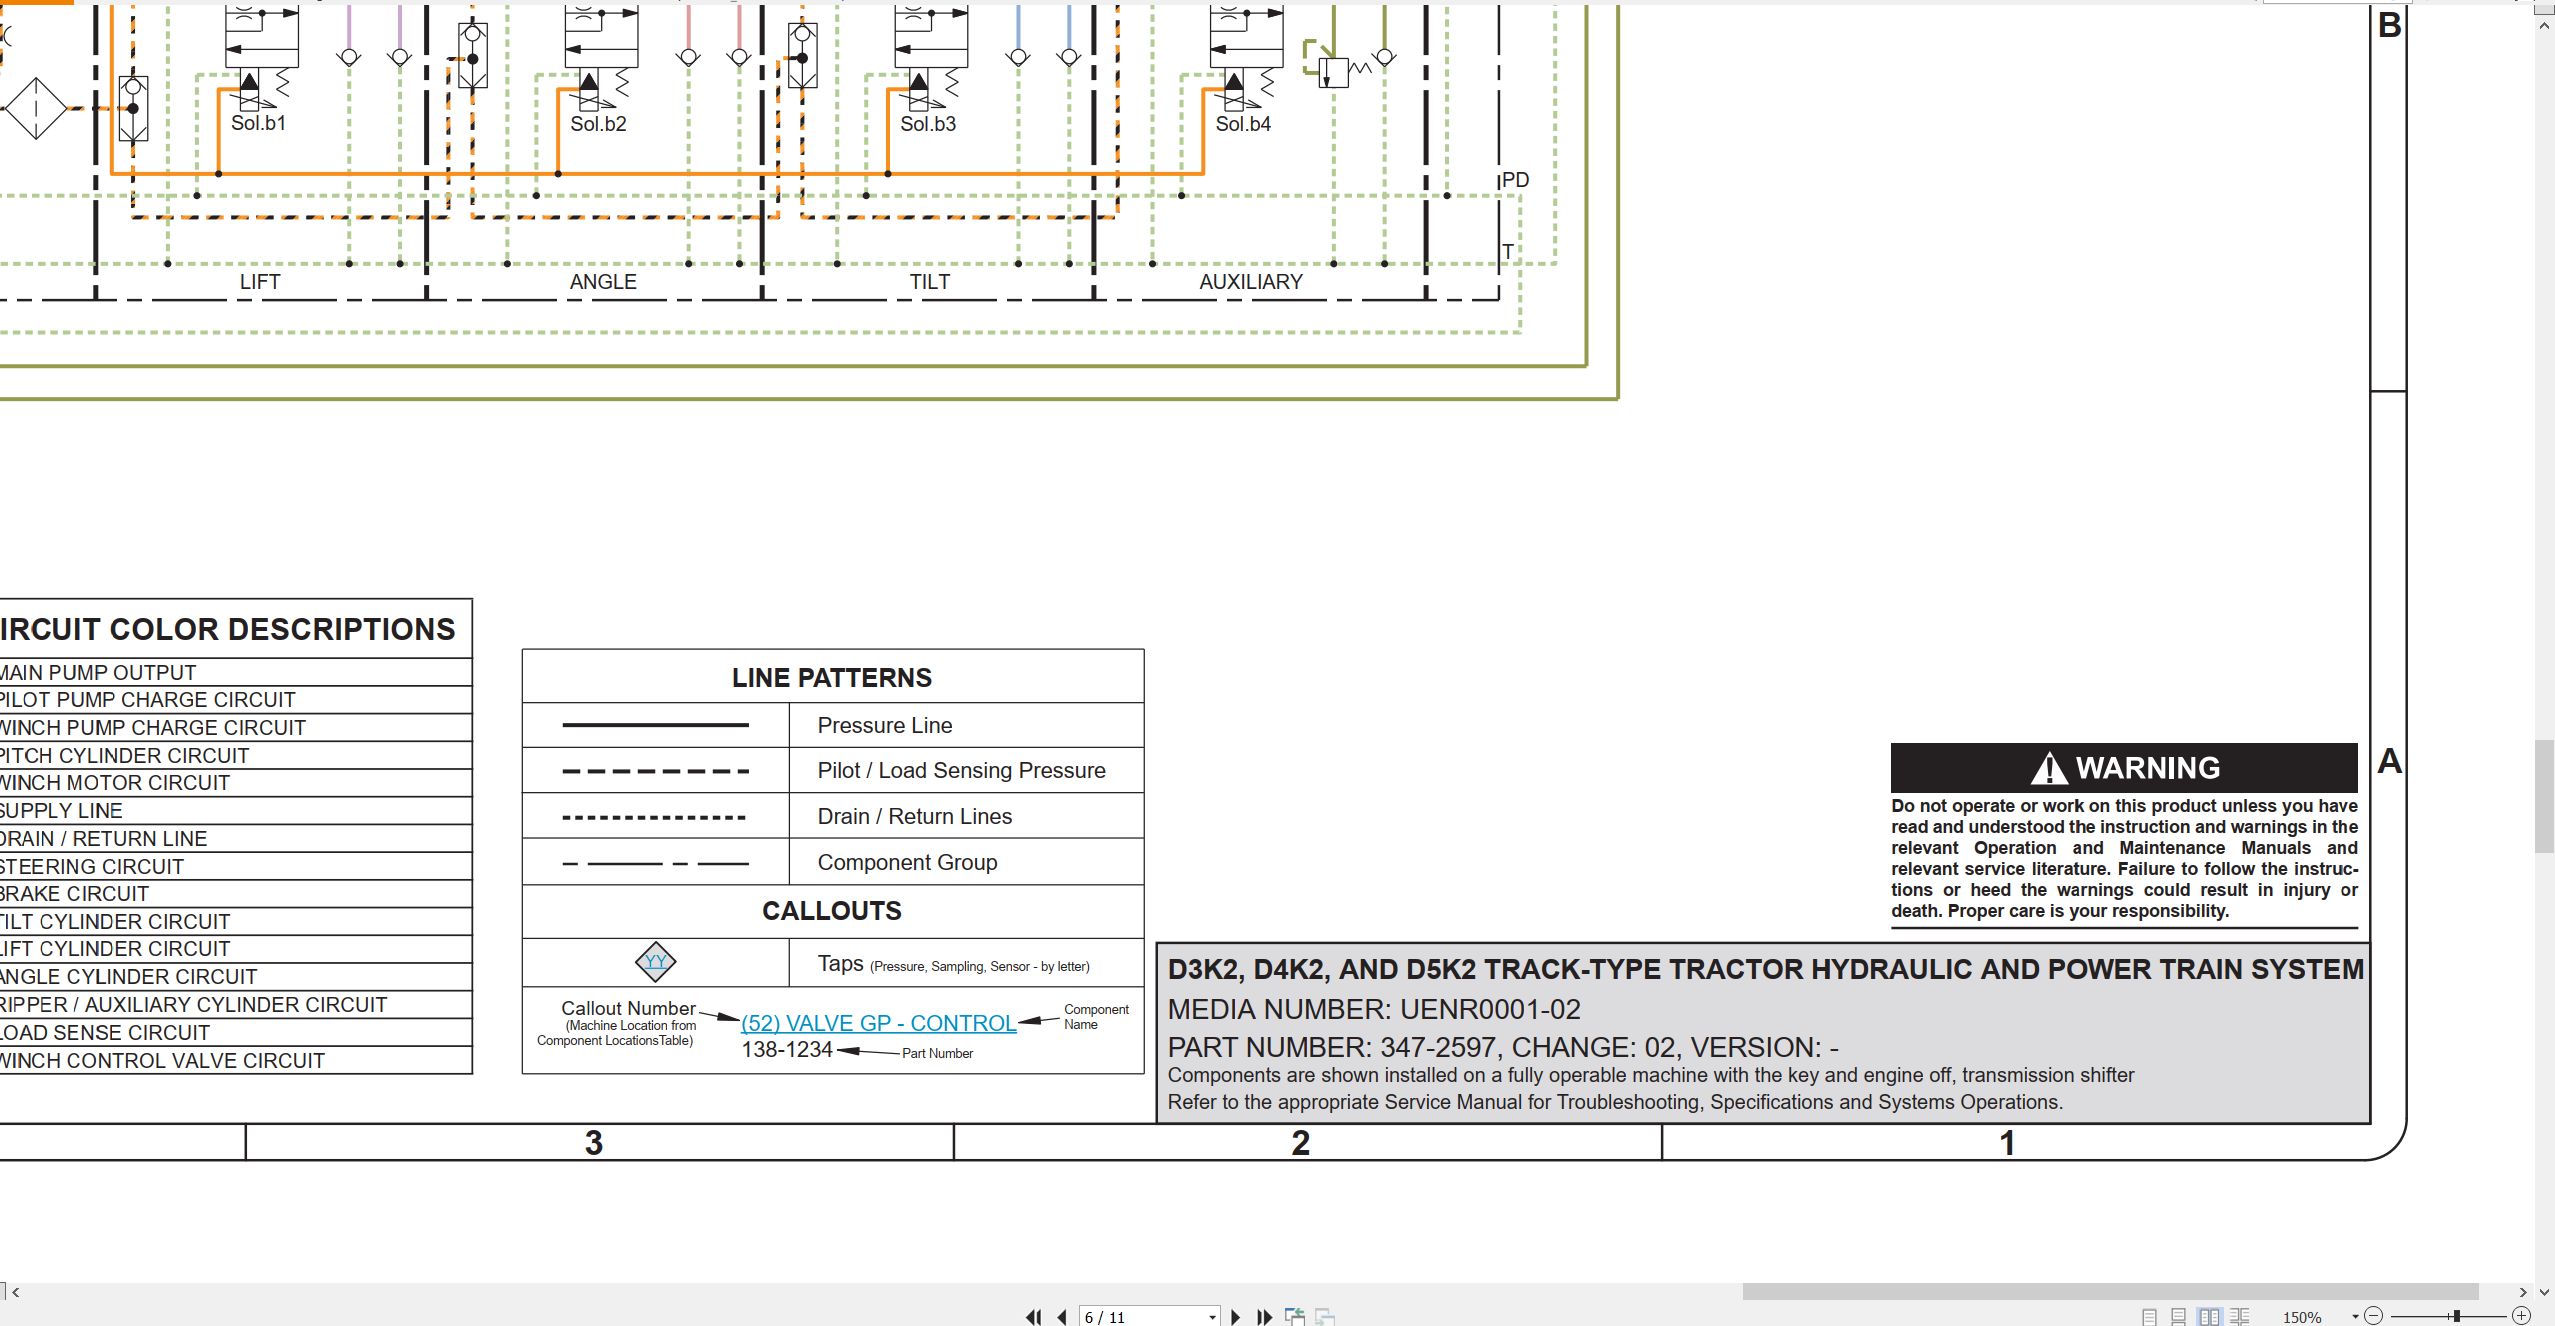The width and height of the screenshot is (2555, 1326).
Task: Jump to the last page
Action: pos(1264,1317)
